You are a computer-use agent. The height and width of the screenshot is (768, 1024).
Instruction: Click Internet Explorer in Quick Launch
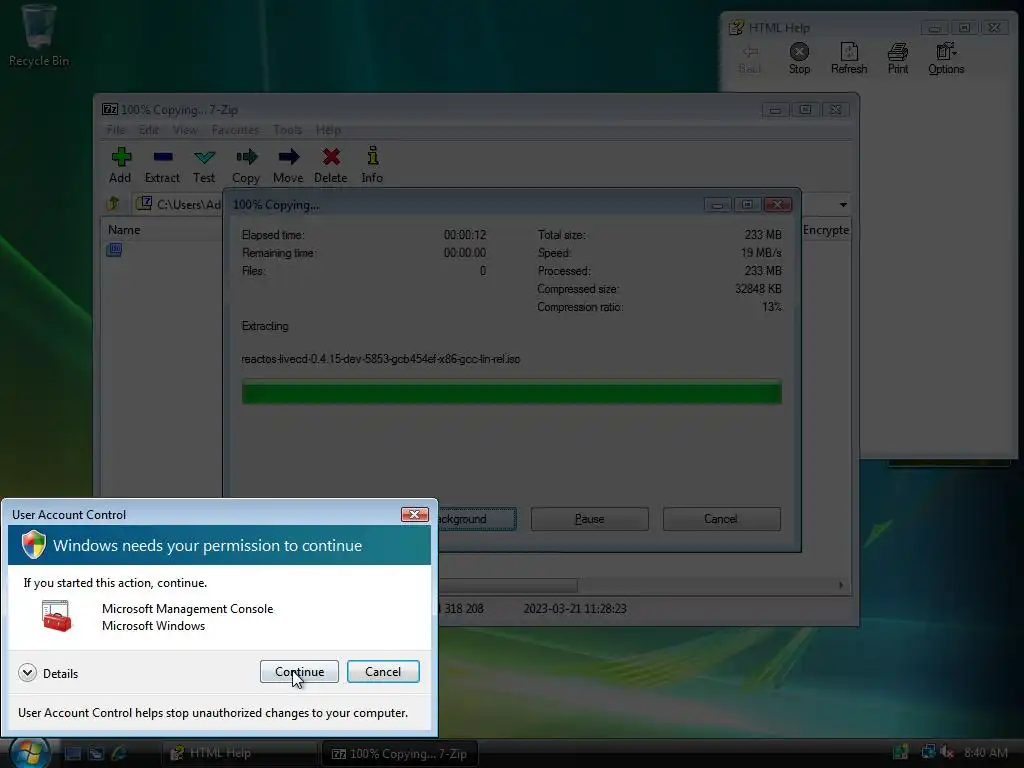tap(120, 753)
